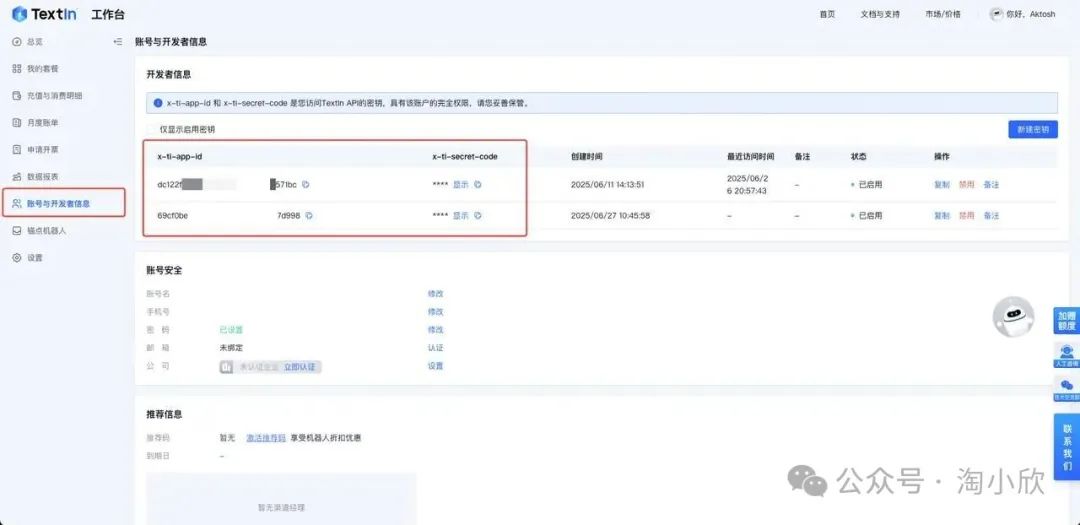The width and height of the screenshot is (1080, 525).
Task: Click the company badge icon beside 立即认证
Action: coord(227,367)
